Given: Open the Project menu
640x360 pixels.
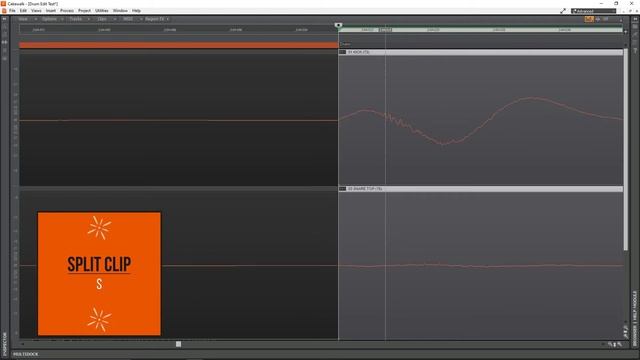Looking at the screenshot, I should click(84, 11).
